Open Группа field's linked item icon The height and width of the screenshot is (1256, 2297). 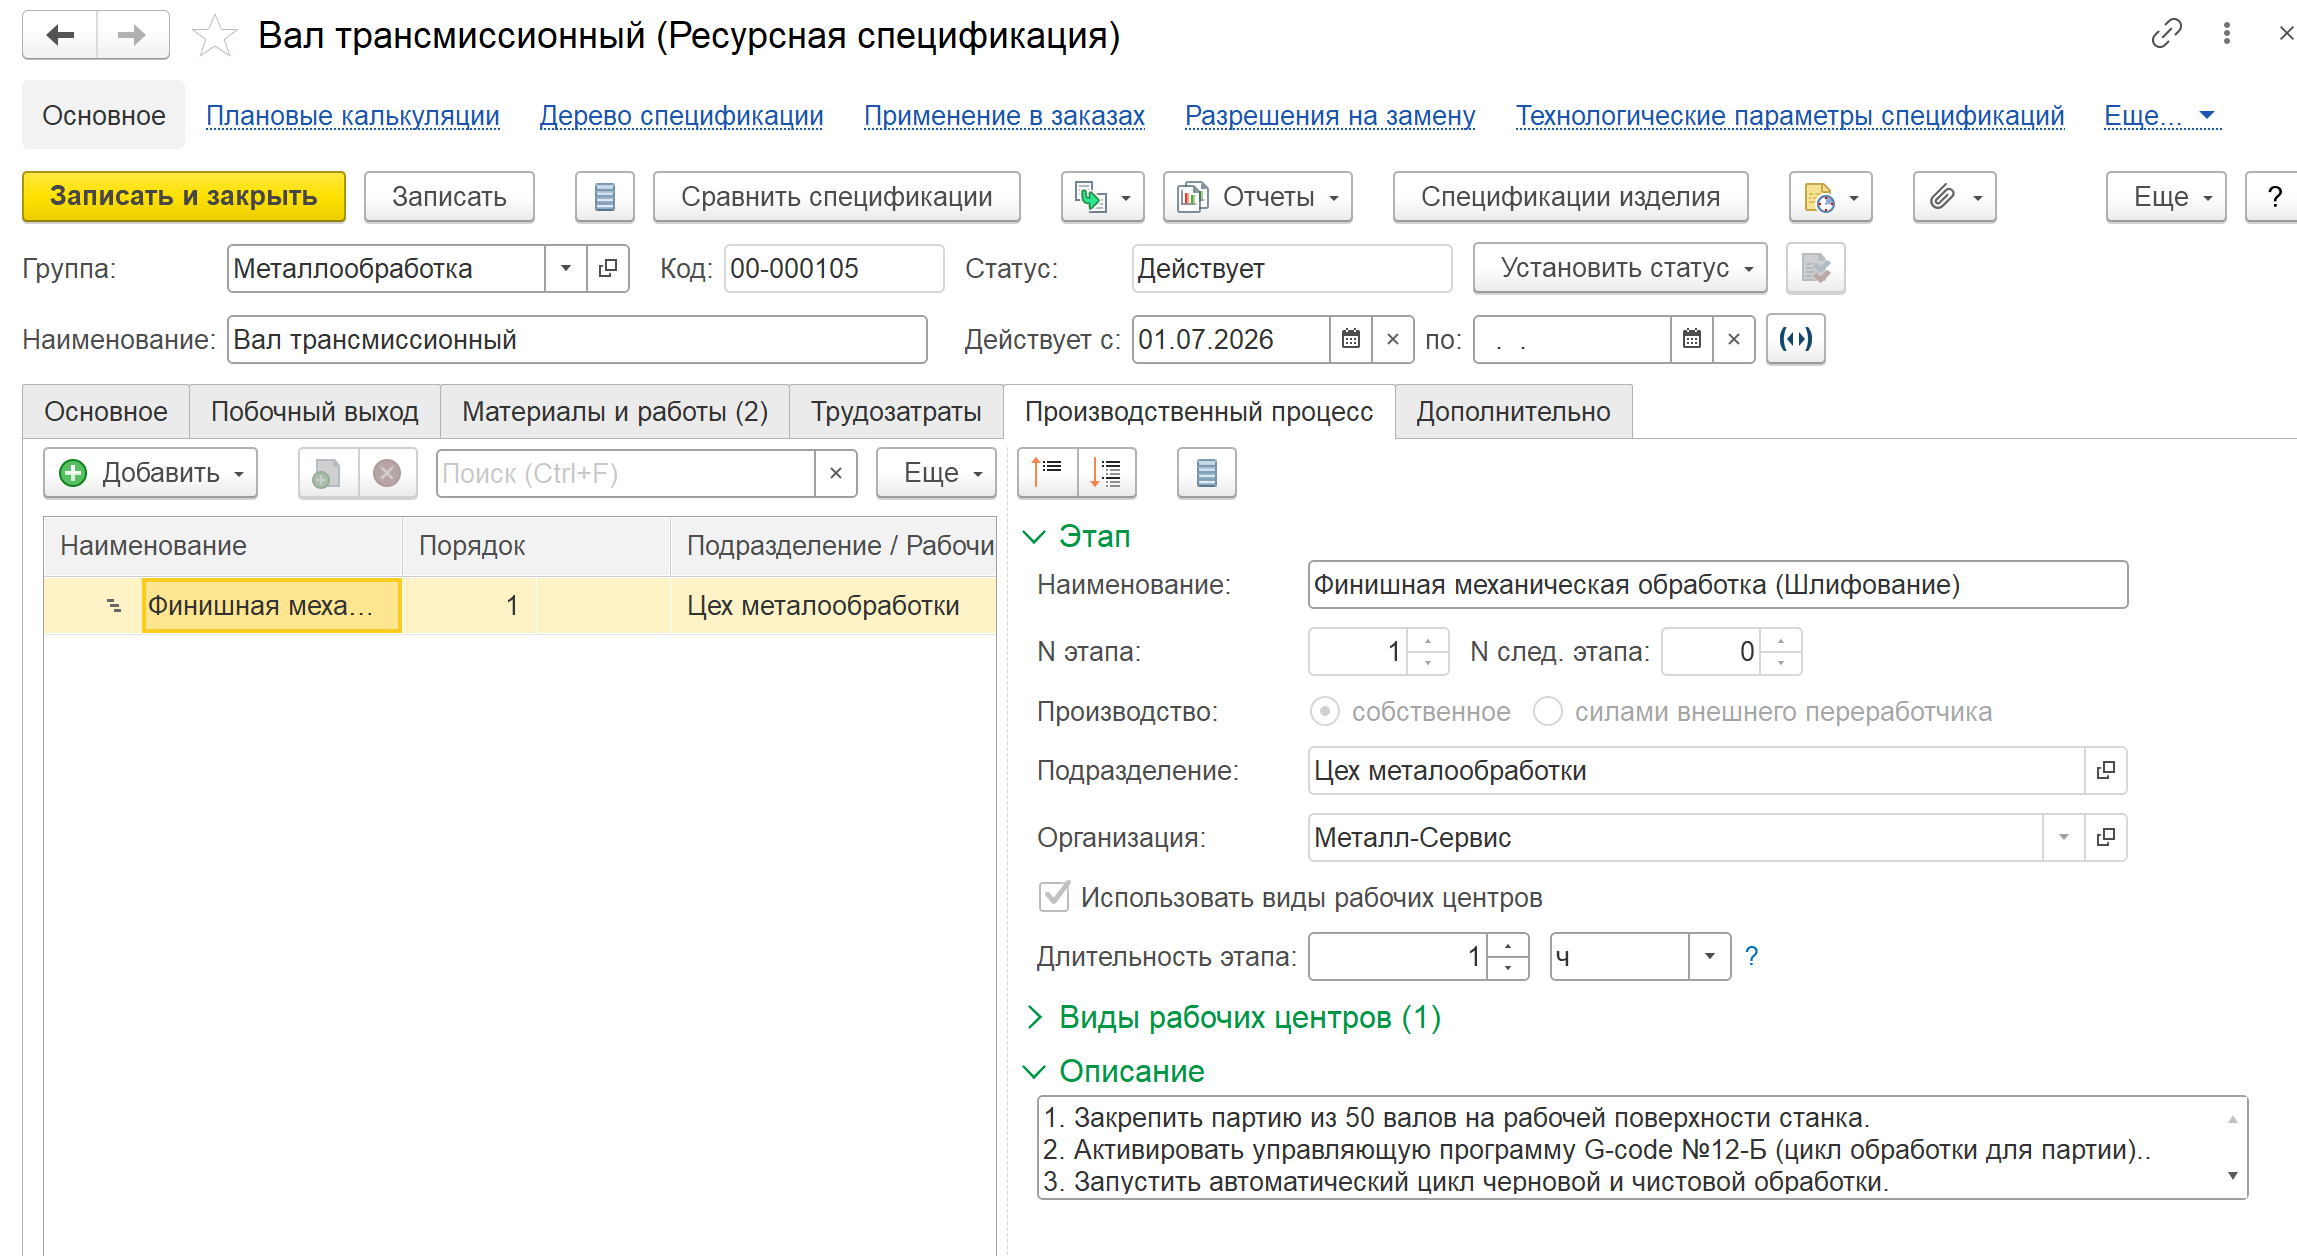(608, 268)
